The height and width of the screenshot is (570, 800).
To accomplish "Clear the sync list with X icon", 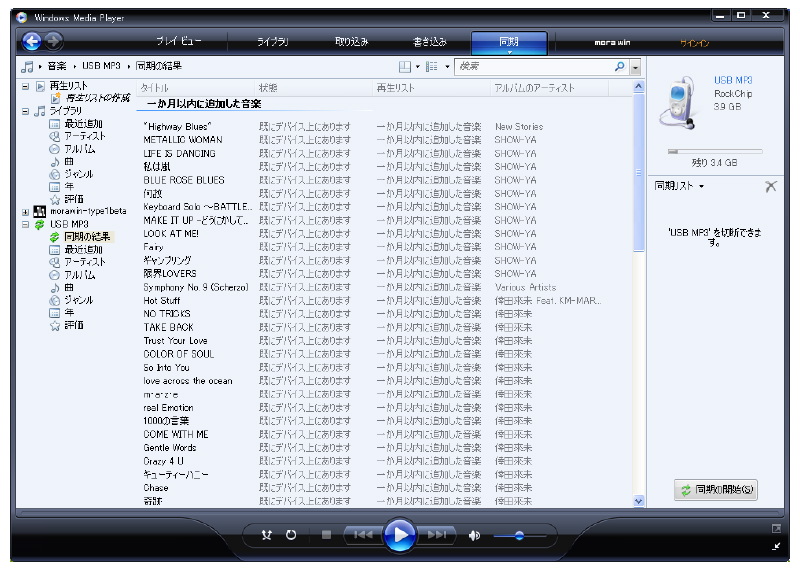I will tap(770, 186).
